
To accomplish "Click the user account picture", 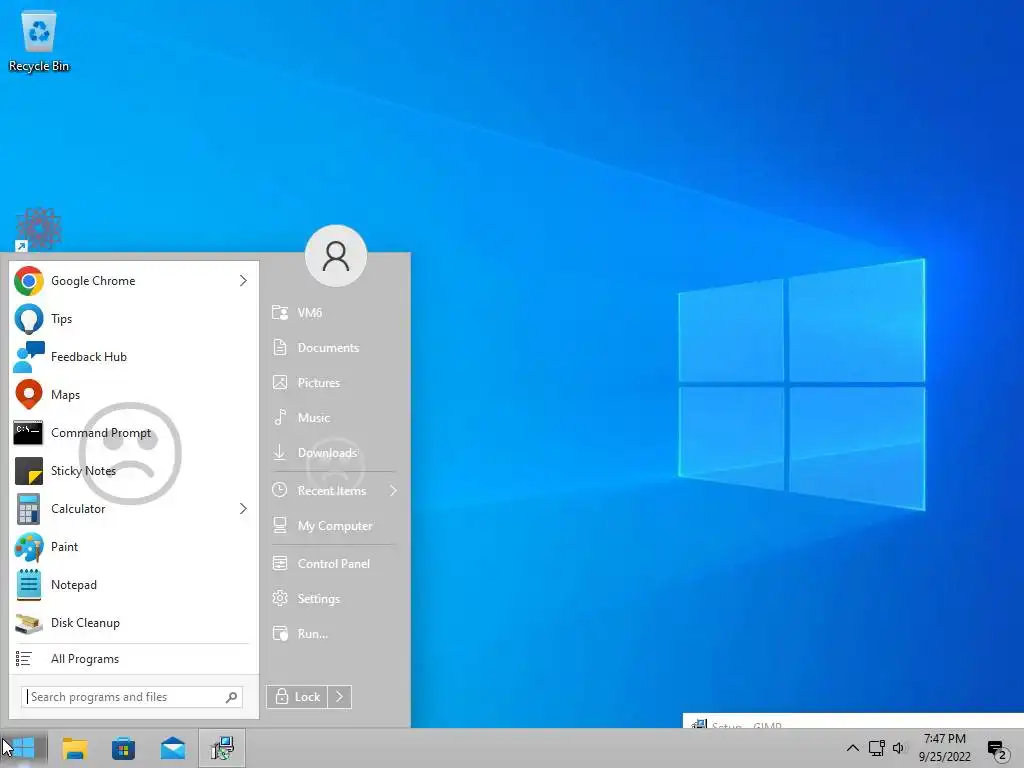I will (336, 256).
